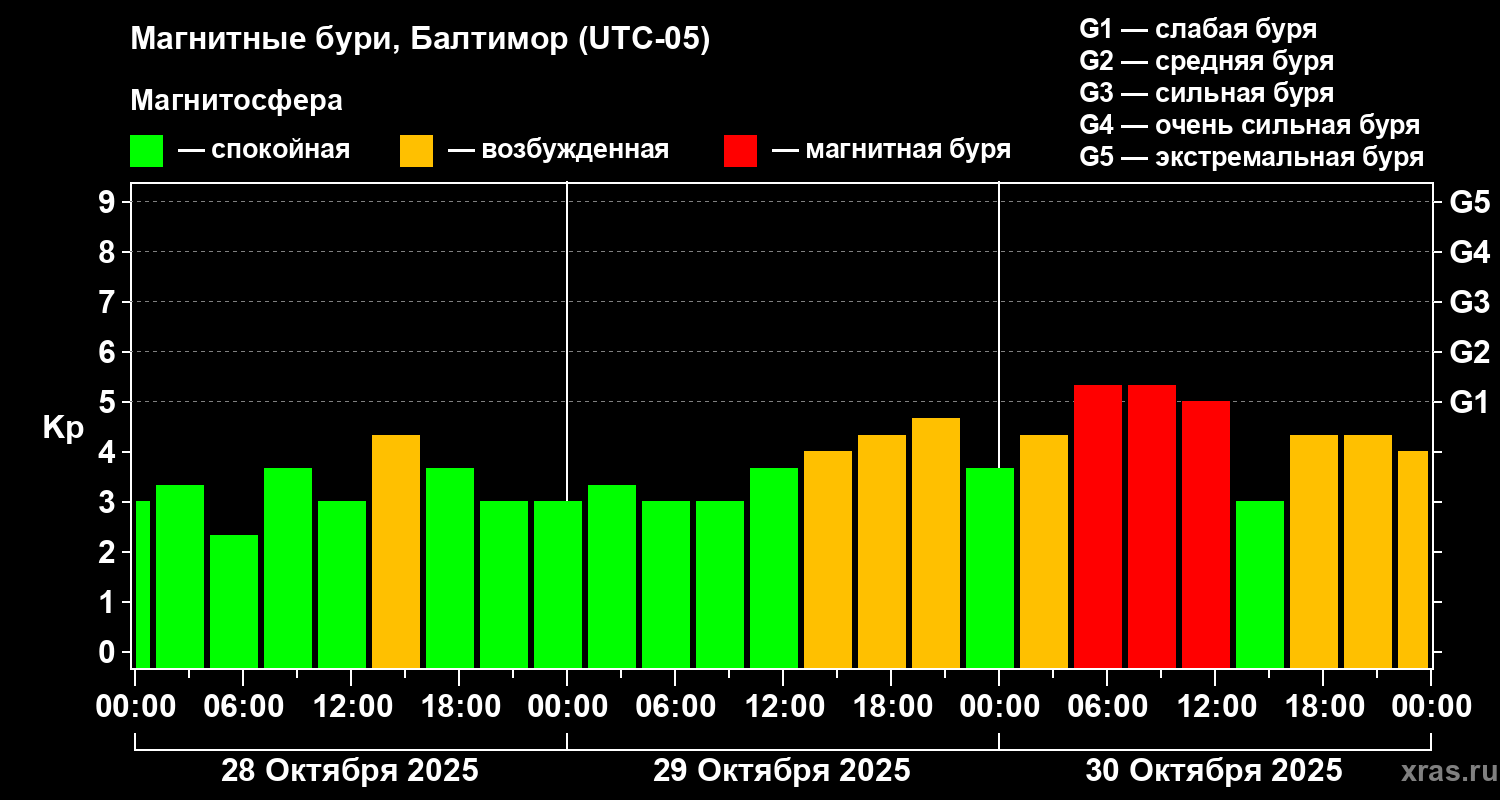Click the green bar after the red bars
This screenshot has height=800, width=1500.
click(1260, 584)
